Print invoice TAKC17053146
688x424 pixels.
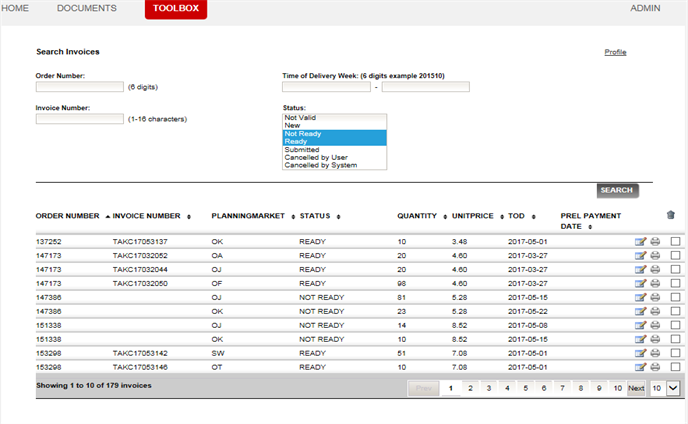655,368
